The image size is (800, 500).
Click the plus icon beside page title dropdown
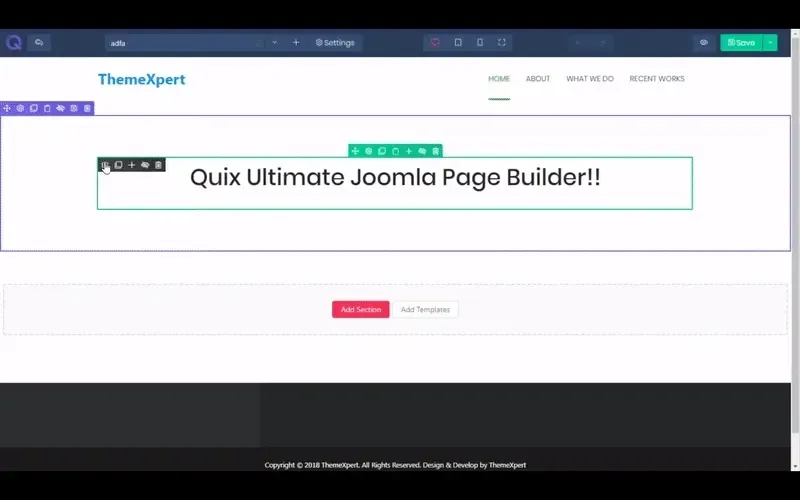click(296, 42)
